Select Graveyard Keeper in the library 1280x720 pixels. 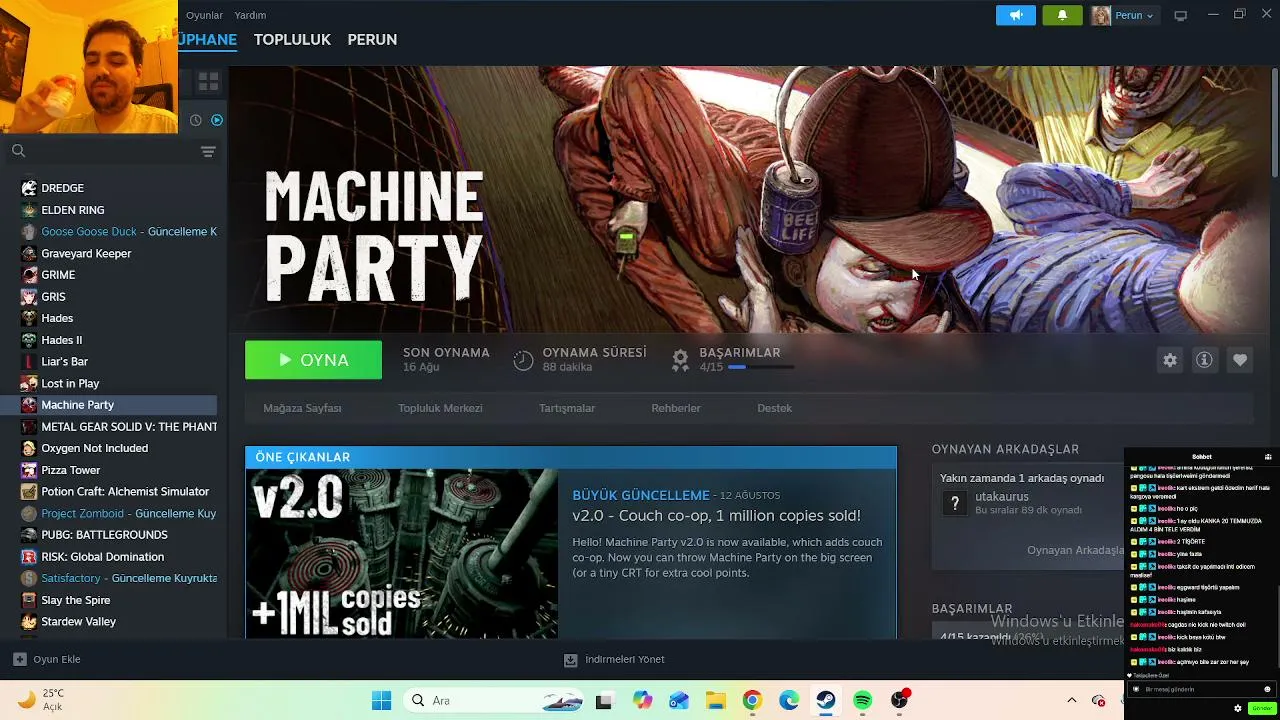[x=86, y=254]
